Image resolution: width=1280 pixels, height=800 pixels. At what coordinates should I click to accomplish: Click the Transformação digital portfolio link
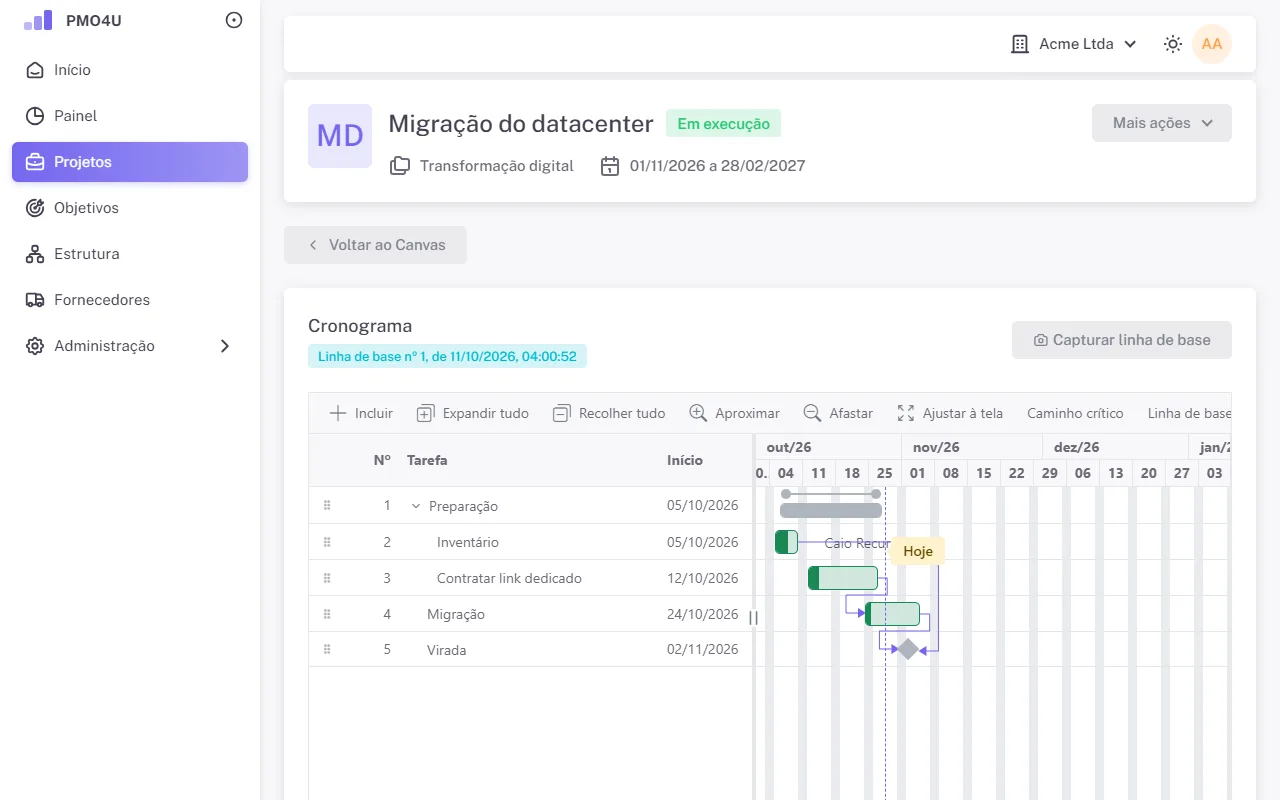[497, 166]
